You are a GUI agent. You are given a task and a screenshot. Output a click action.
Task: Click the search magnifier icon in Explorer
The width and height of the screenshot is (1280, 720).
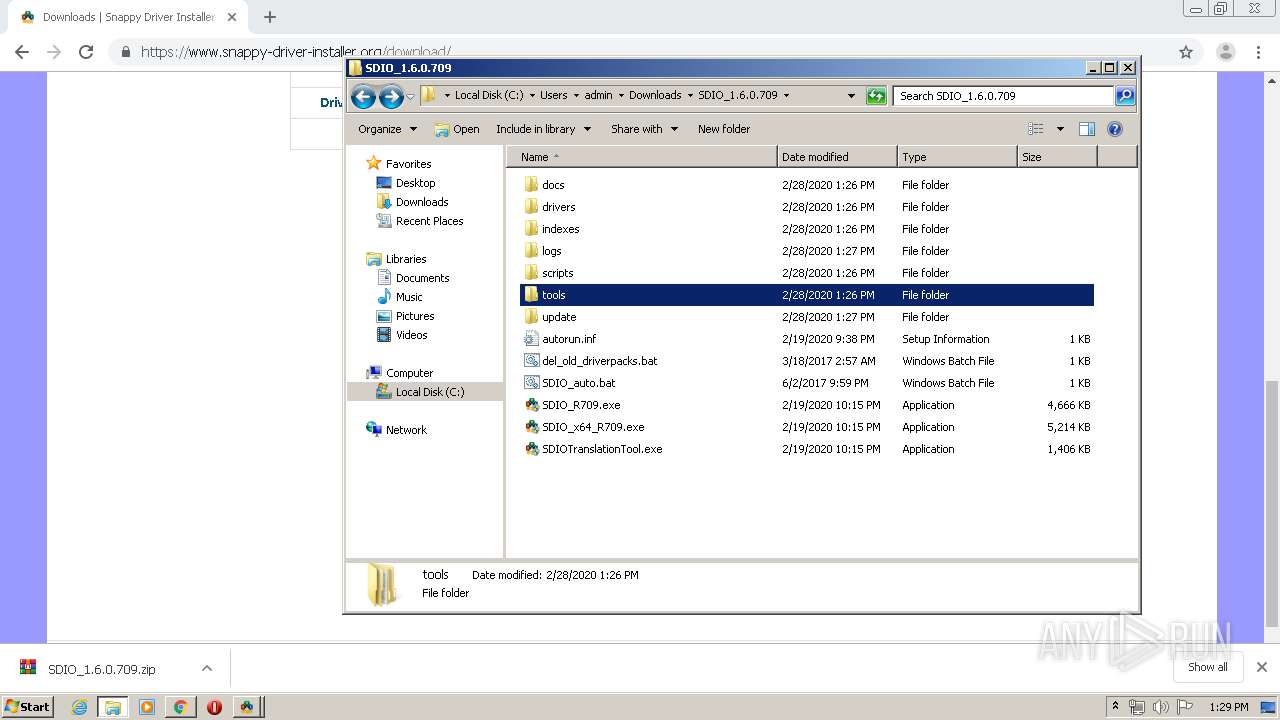[1125, 96]
